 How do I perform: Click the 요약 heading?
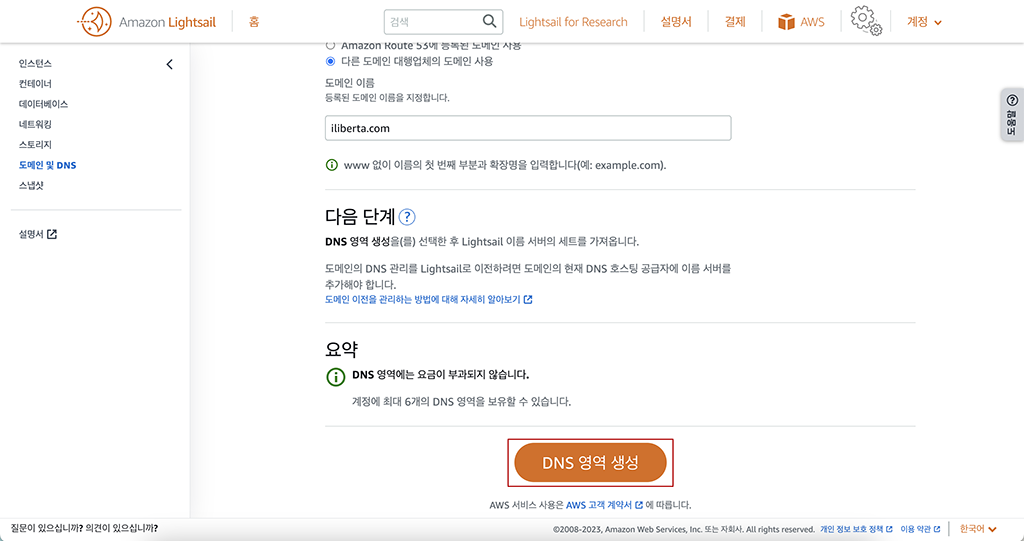[x=342, y=349]
